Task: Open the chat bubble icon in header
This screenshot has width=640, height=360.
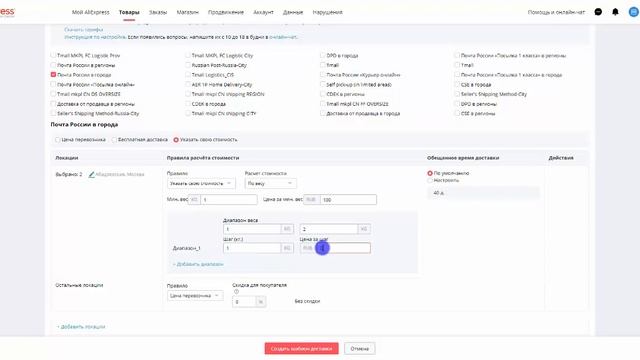Action: pyautogui.click(x=598, y=12)
